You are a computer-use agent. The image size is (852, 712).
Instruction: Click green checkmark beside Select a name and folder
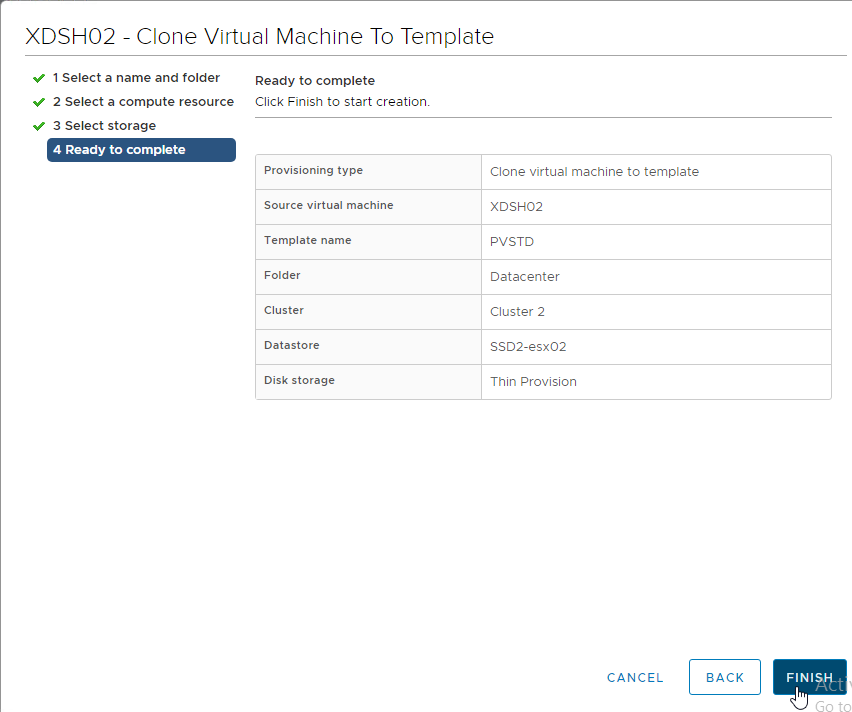(x=39, y=78)
